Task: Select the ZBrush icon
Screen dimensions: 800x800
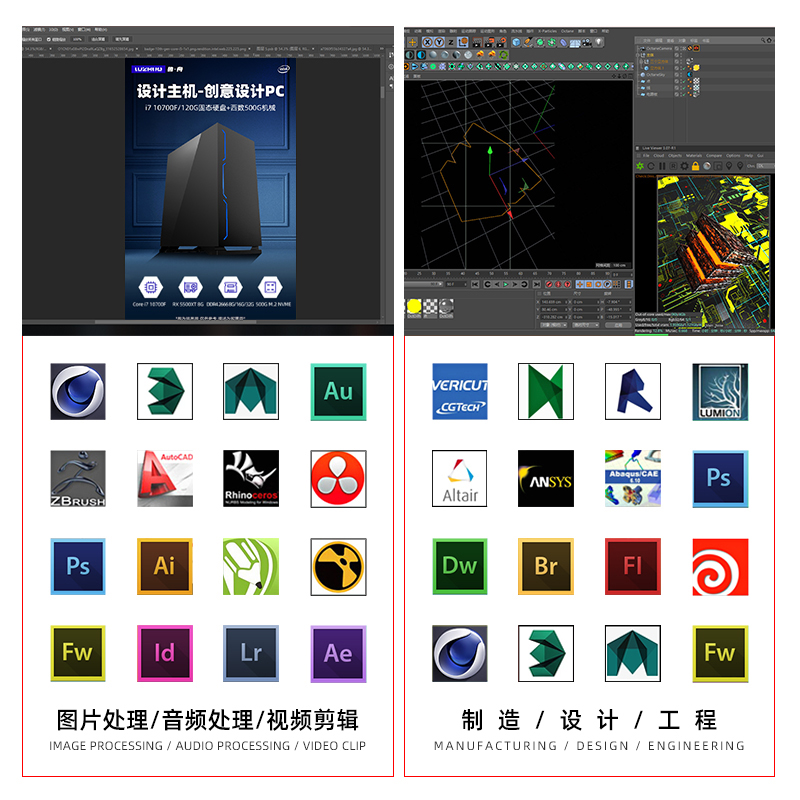Action: [78, 478]
